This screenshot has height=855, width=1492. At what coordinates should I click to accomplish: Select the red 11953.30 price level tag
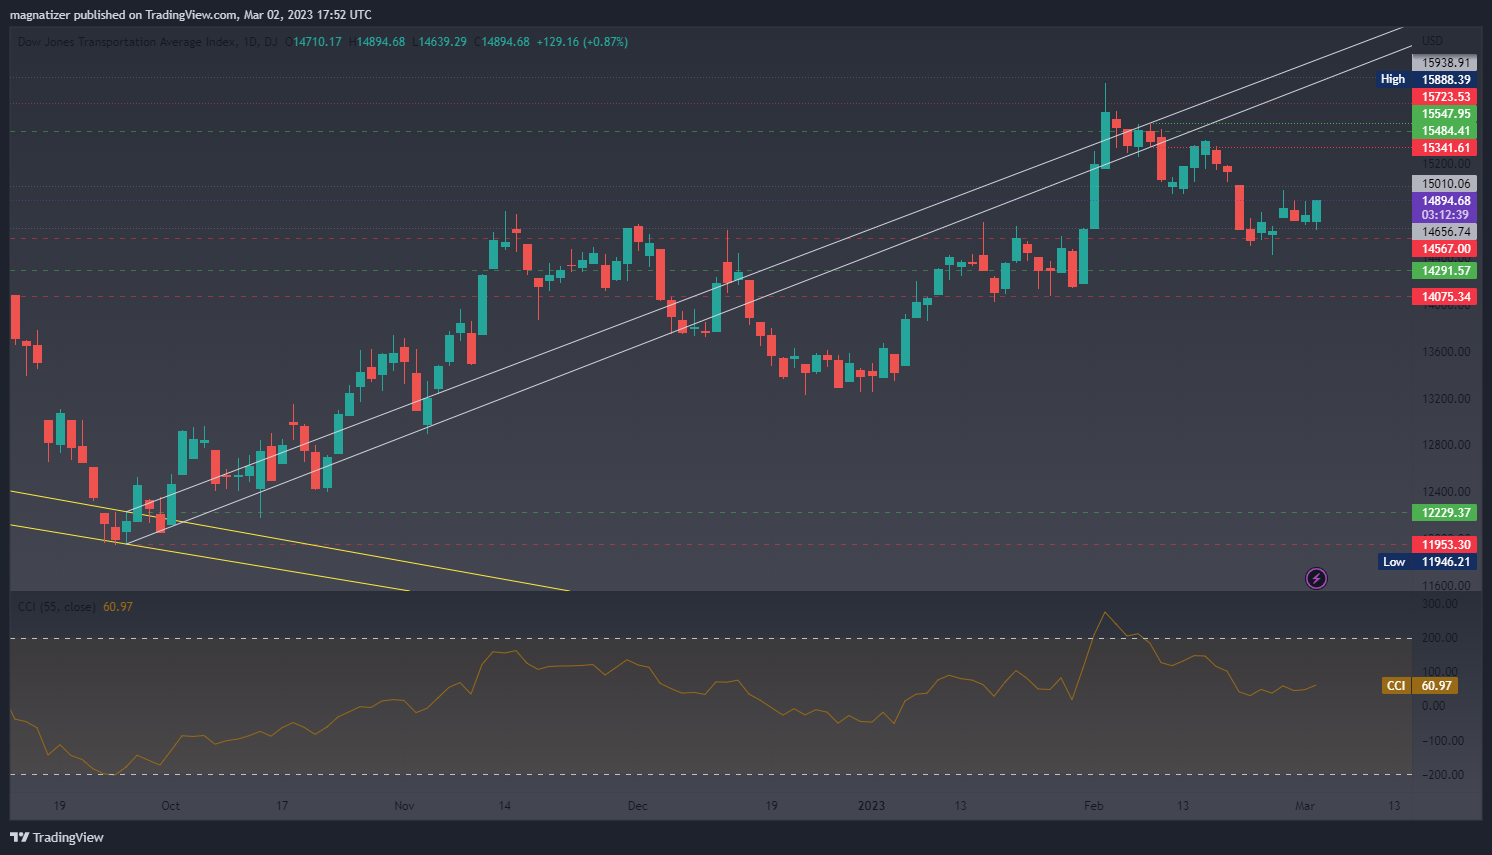click(x=1445, y=545)
